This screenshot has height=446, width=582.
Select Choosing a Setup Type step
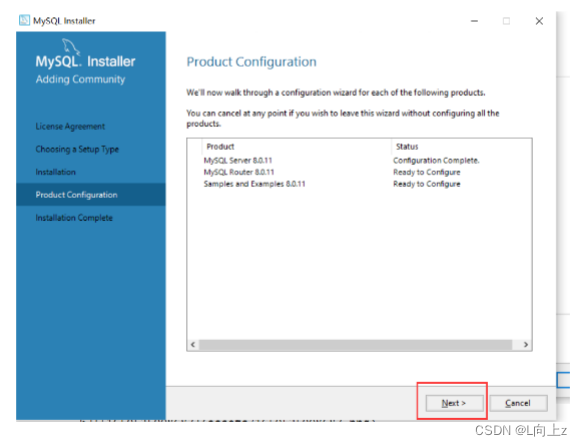point(77,149)
